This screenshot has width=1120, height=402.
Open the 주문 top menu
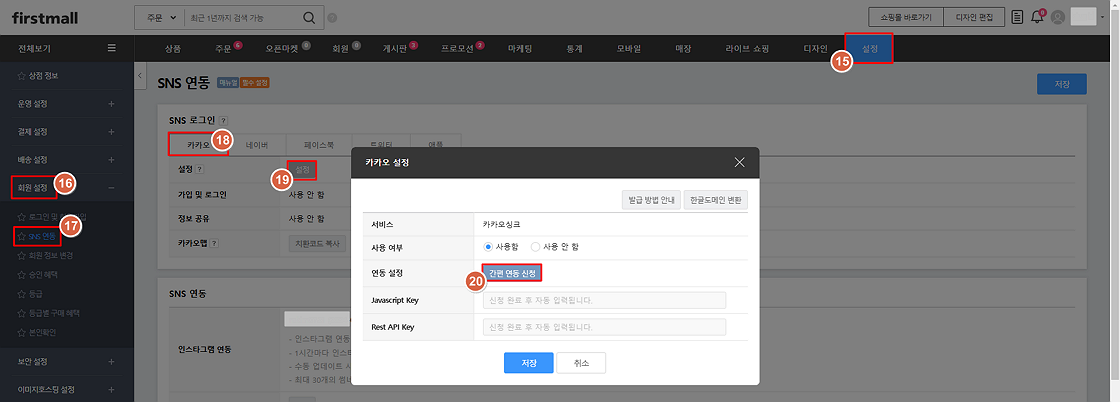point(224,49)
